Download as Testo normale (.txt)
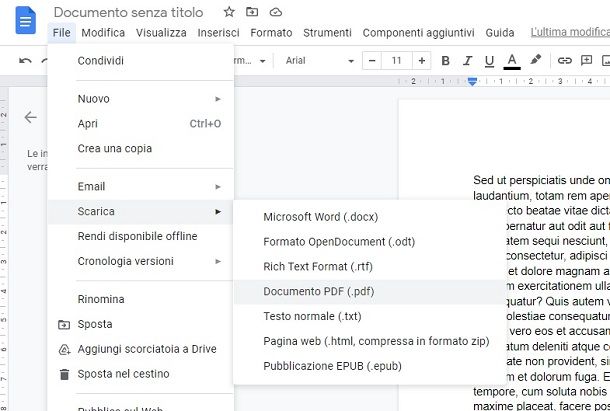This screenshot has height=411, width=610. [370, 317]
